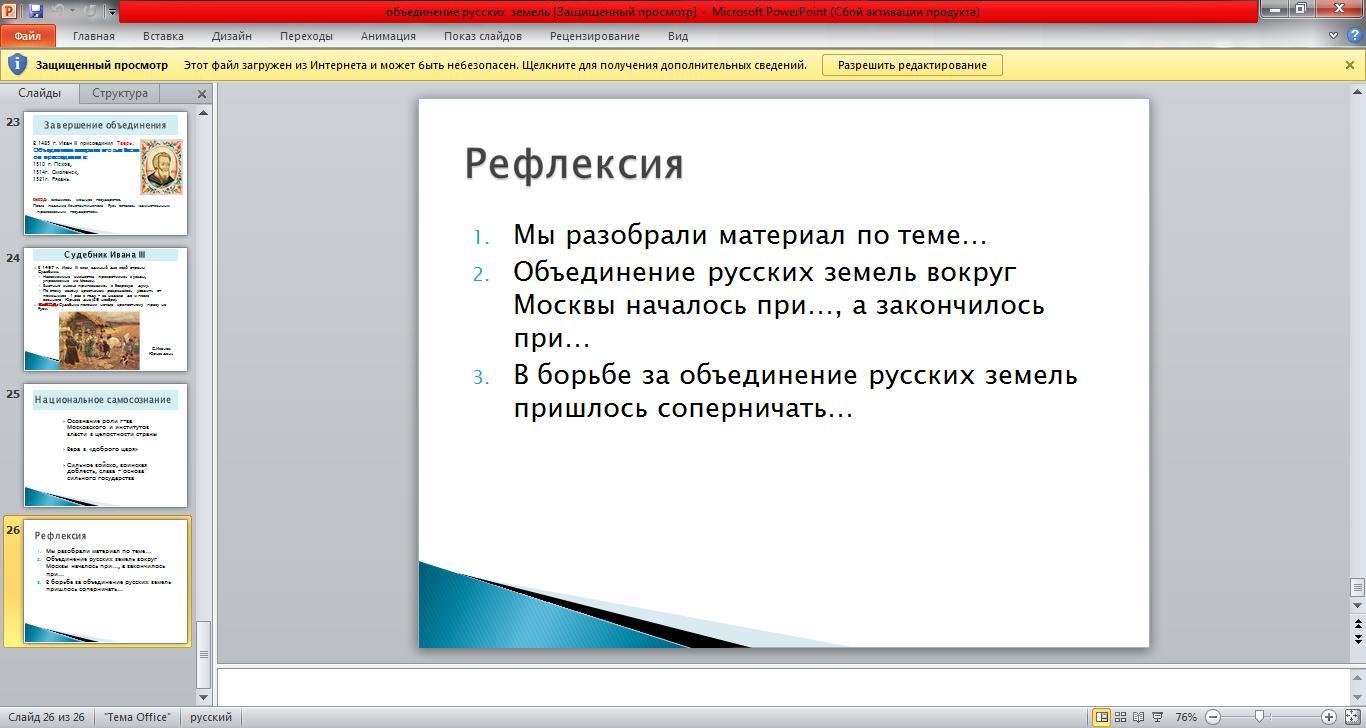Viewport: 1366px width, 728px height.
Task: Click the down arrow of thumbnail pane scrollbar
Action: click(204, 697)
